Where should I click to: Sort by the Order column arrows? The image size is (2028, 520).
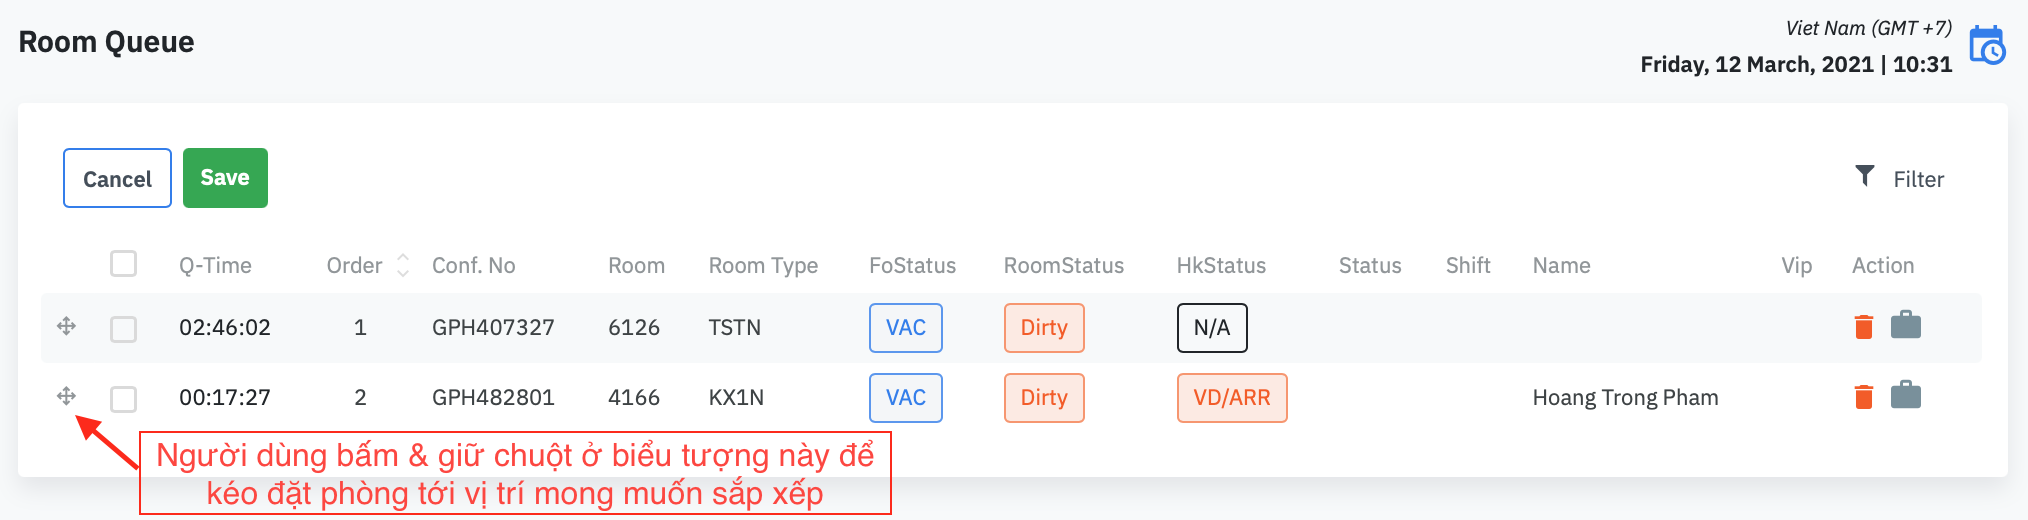(x=403, y=265)
